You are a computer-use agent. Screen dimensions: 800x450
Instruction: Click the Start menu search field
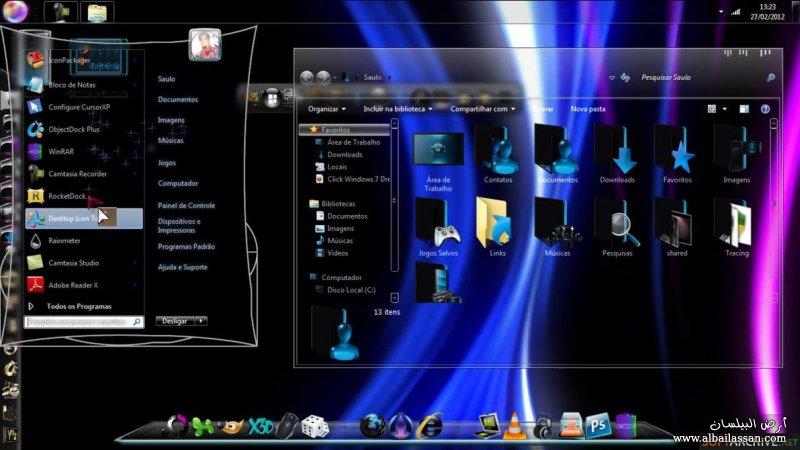[84, 322]
